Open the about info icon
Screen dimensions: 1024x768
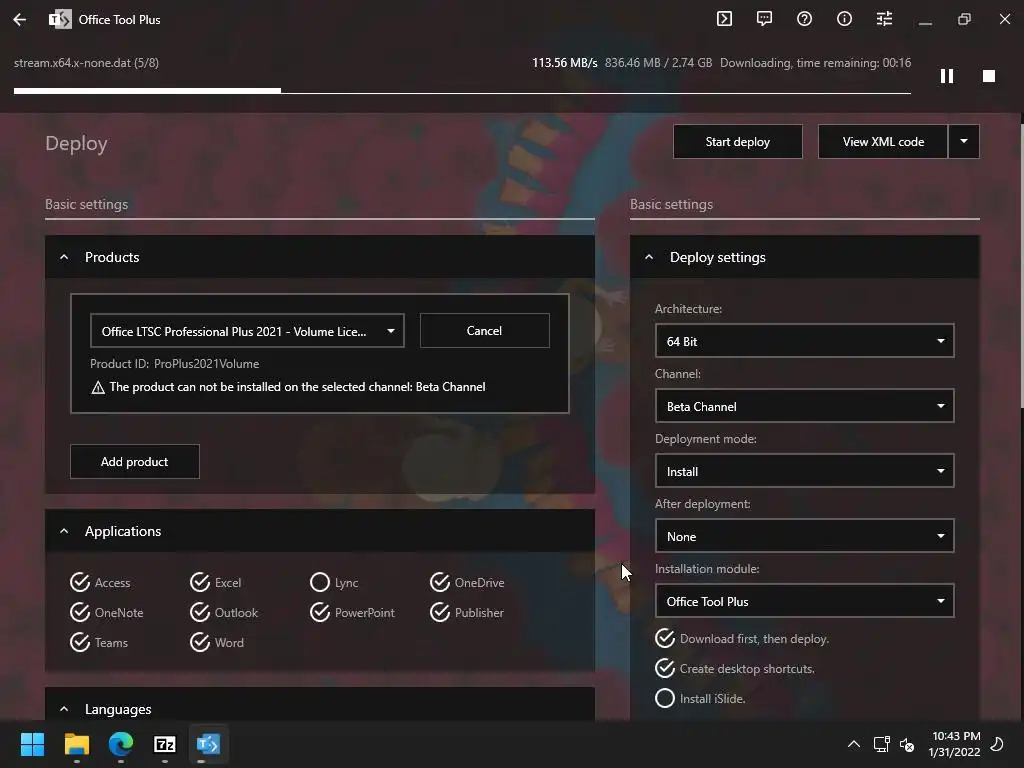click(844, 19)
